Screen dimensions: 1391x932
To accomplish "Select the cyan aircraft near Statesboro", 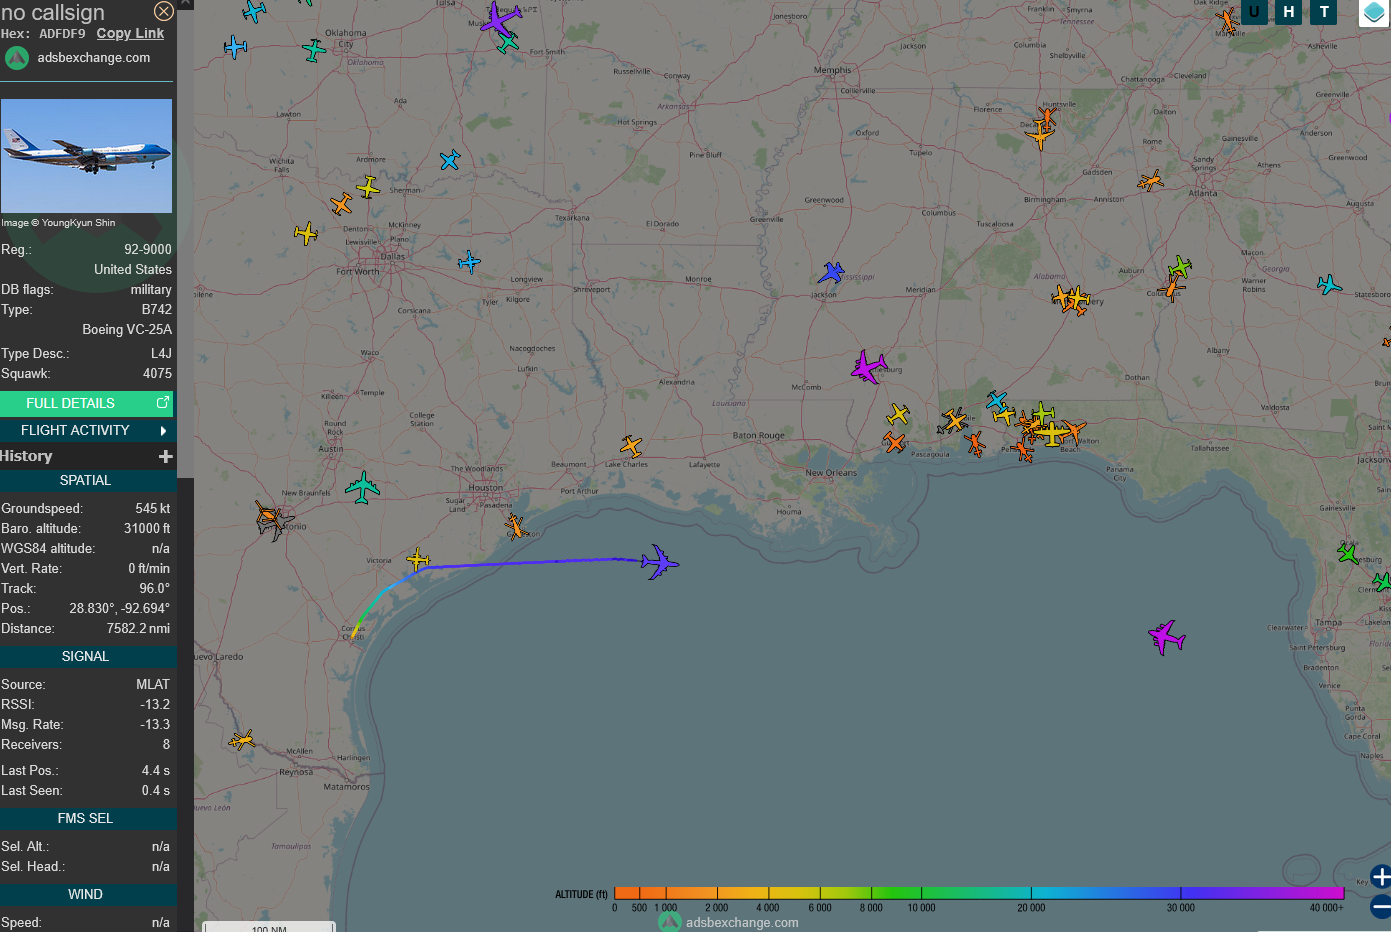I will point(1329,285).
